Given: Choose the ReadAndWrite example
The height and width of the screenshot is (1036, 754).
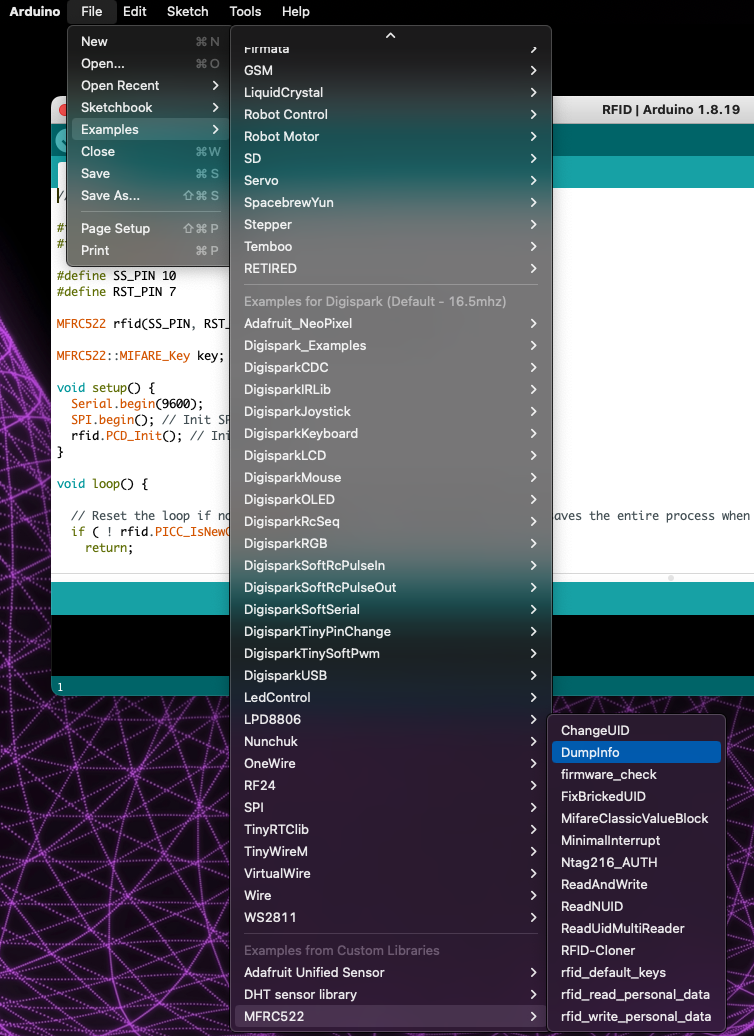Looking at the screenshot, I should click(x=636, y=884).
